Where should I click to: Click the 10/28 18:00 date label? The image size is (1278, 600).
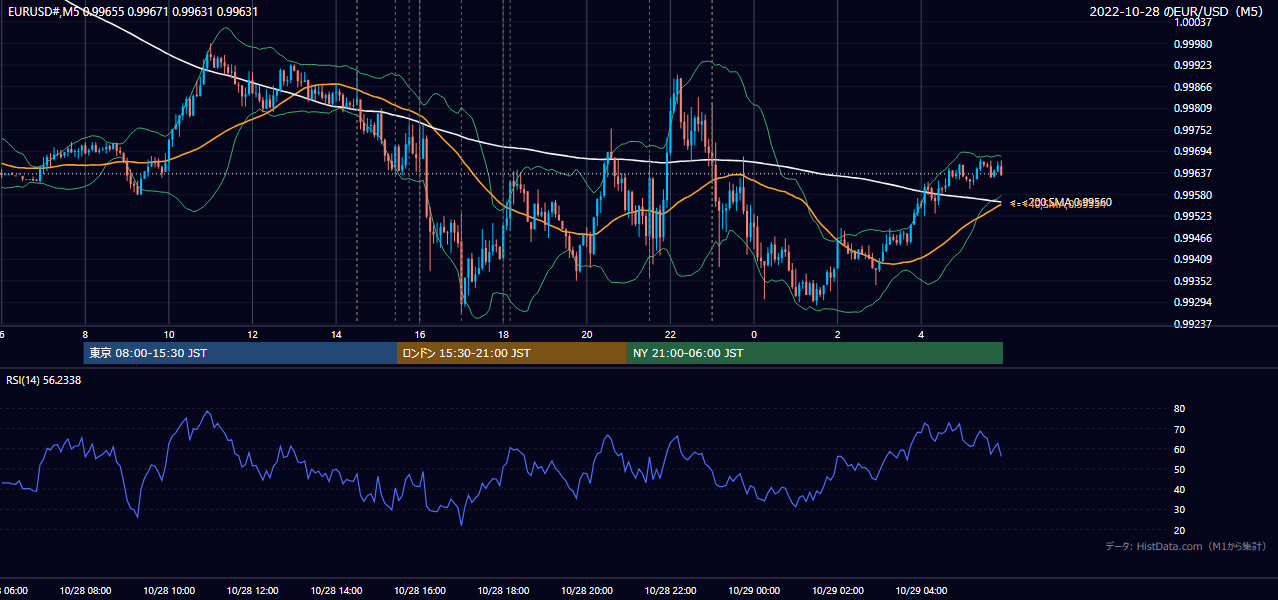click(503, 591)
